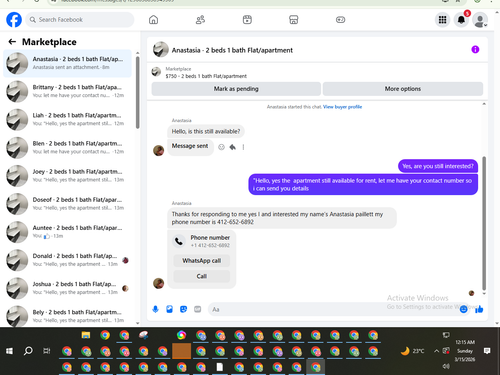This screenshot has width=500, height=375.
Task: Click the phone handset icon in contact card
Action: point(179,241)
